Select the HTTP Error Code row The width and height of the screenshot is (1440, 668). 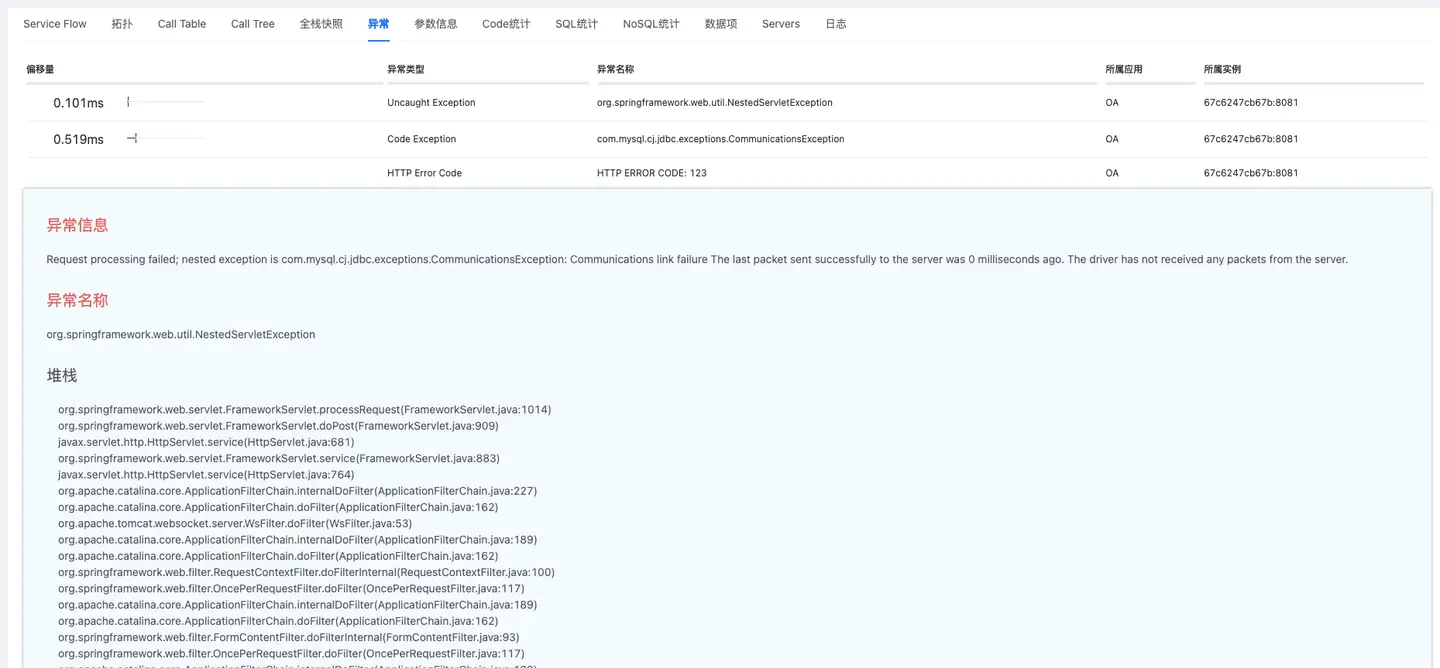pyautogui.click(x=424, y=173)
